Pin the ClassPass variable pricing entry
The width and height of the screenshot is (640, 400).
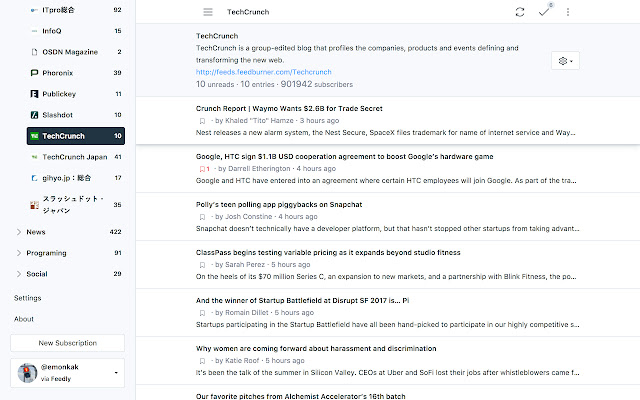point(202,265)
